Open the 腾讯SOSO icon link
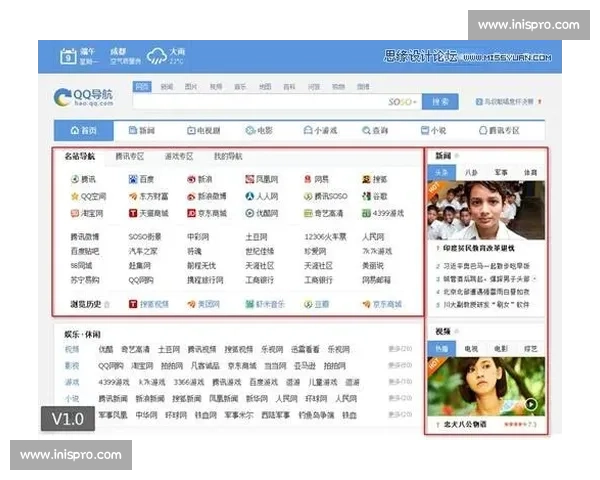 308,196
